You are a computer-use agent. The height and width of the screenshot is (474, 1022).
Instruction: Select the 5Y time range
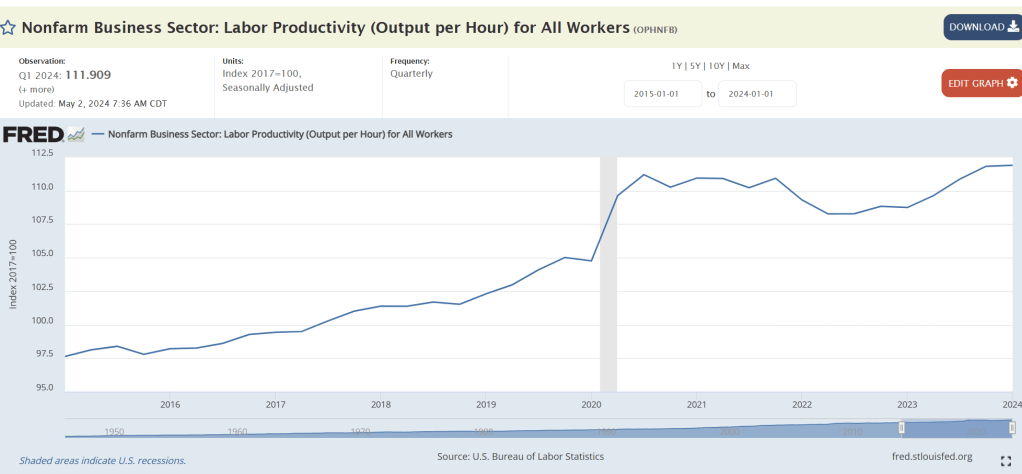click(695, 66)
